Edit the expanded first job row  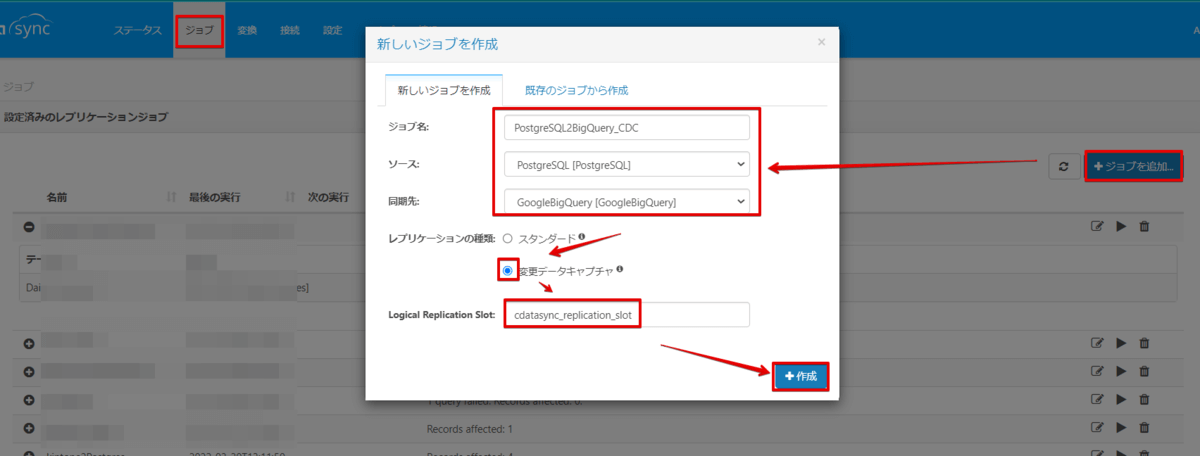[x=1097, y=227]
